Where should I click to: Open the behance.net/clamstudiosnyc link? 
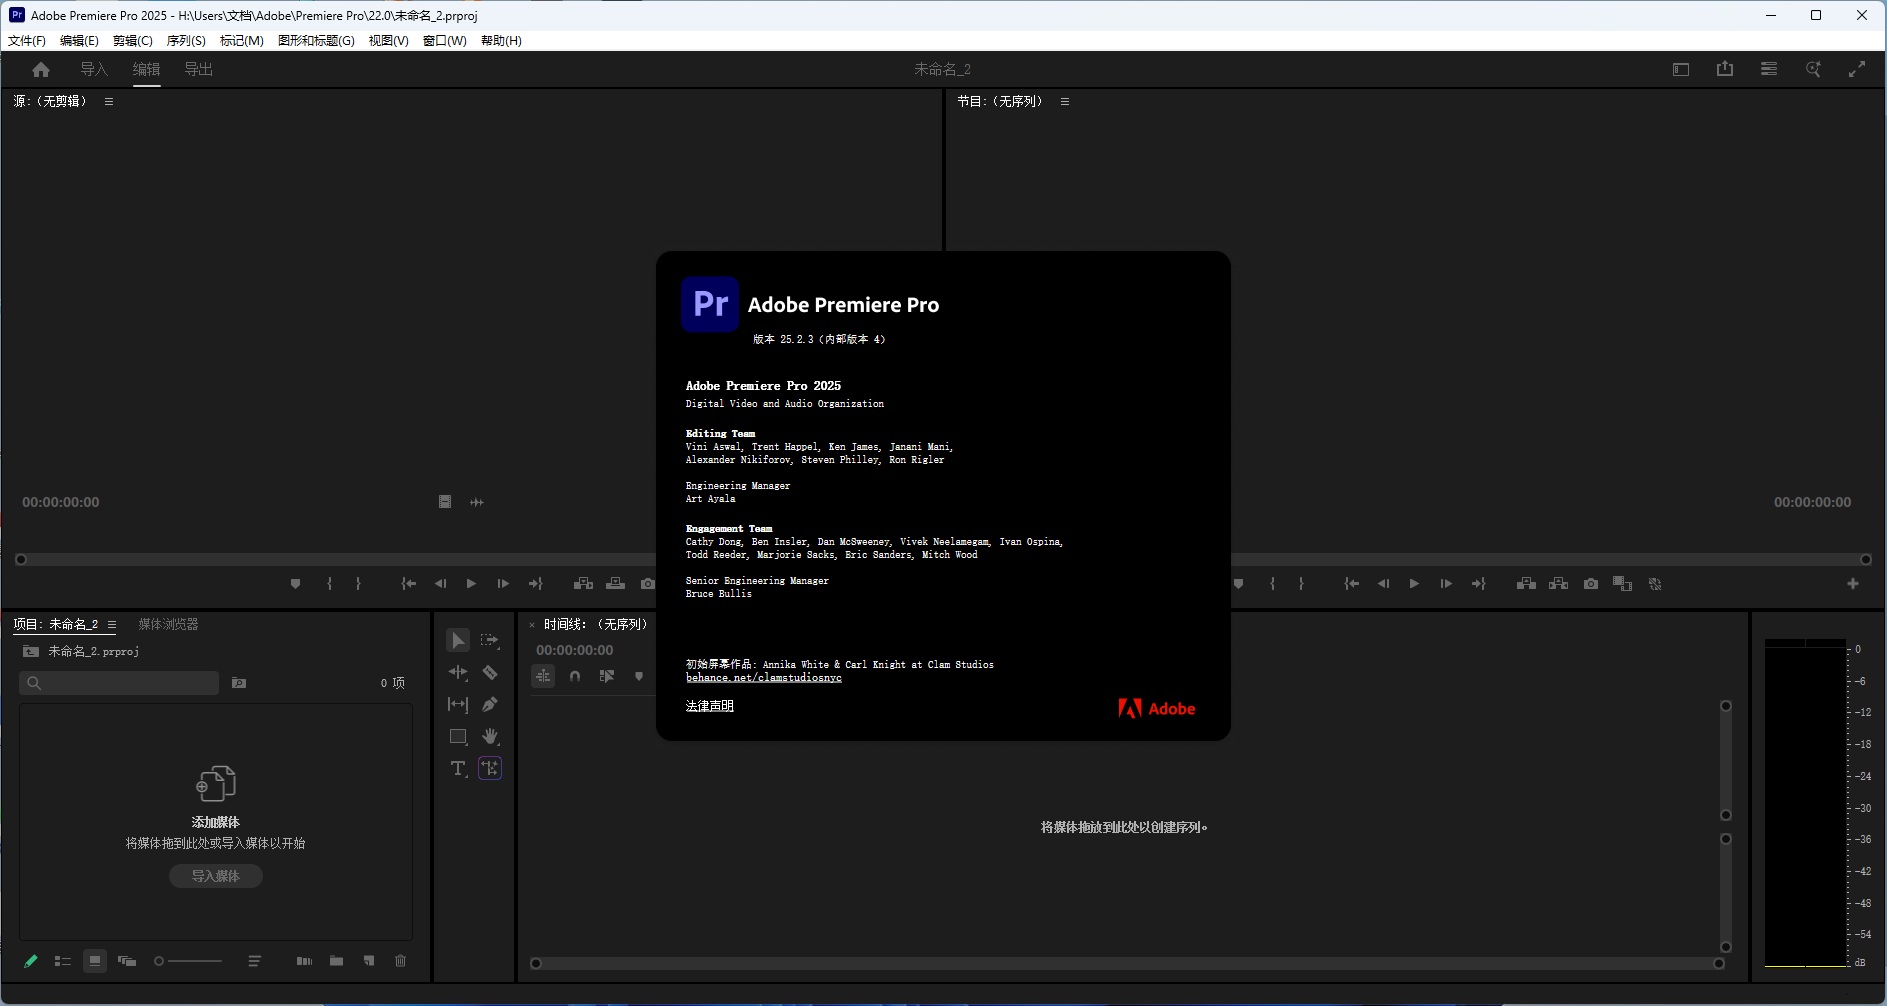pos(764,678)
